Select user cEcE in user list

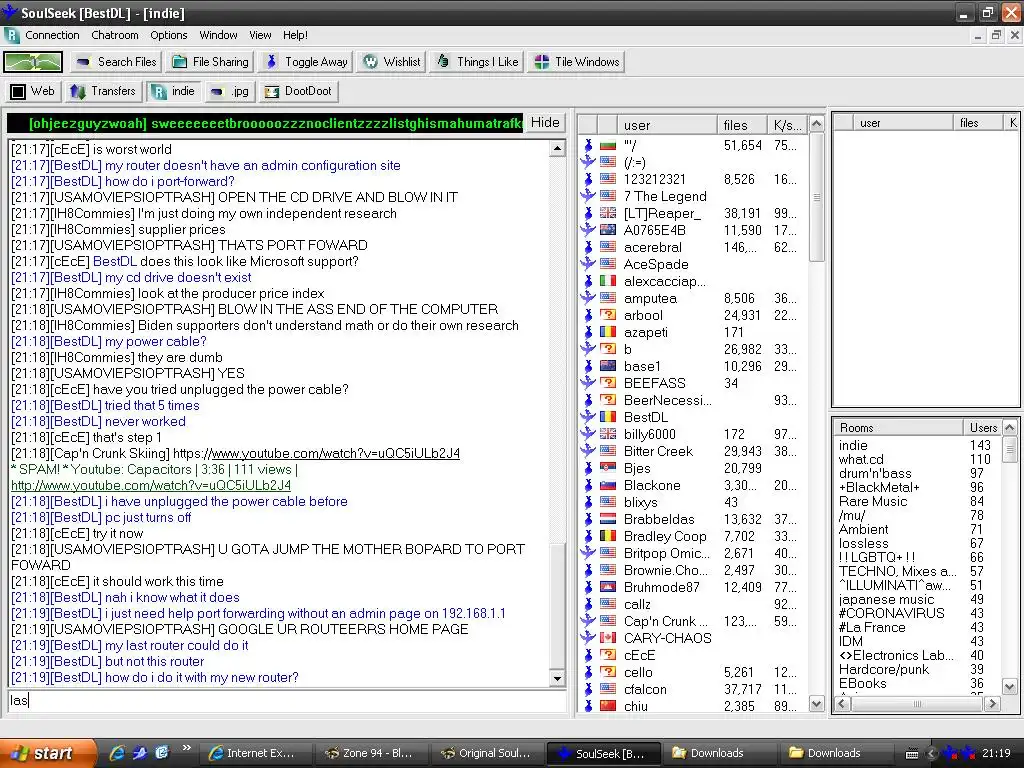tap(639, 655)
